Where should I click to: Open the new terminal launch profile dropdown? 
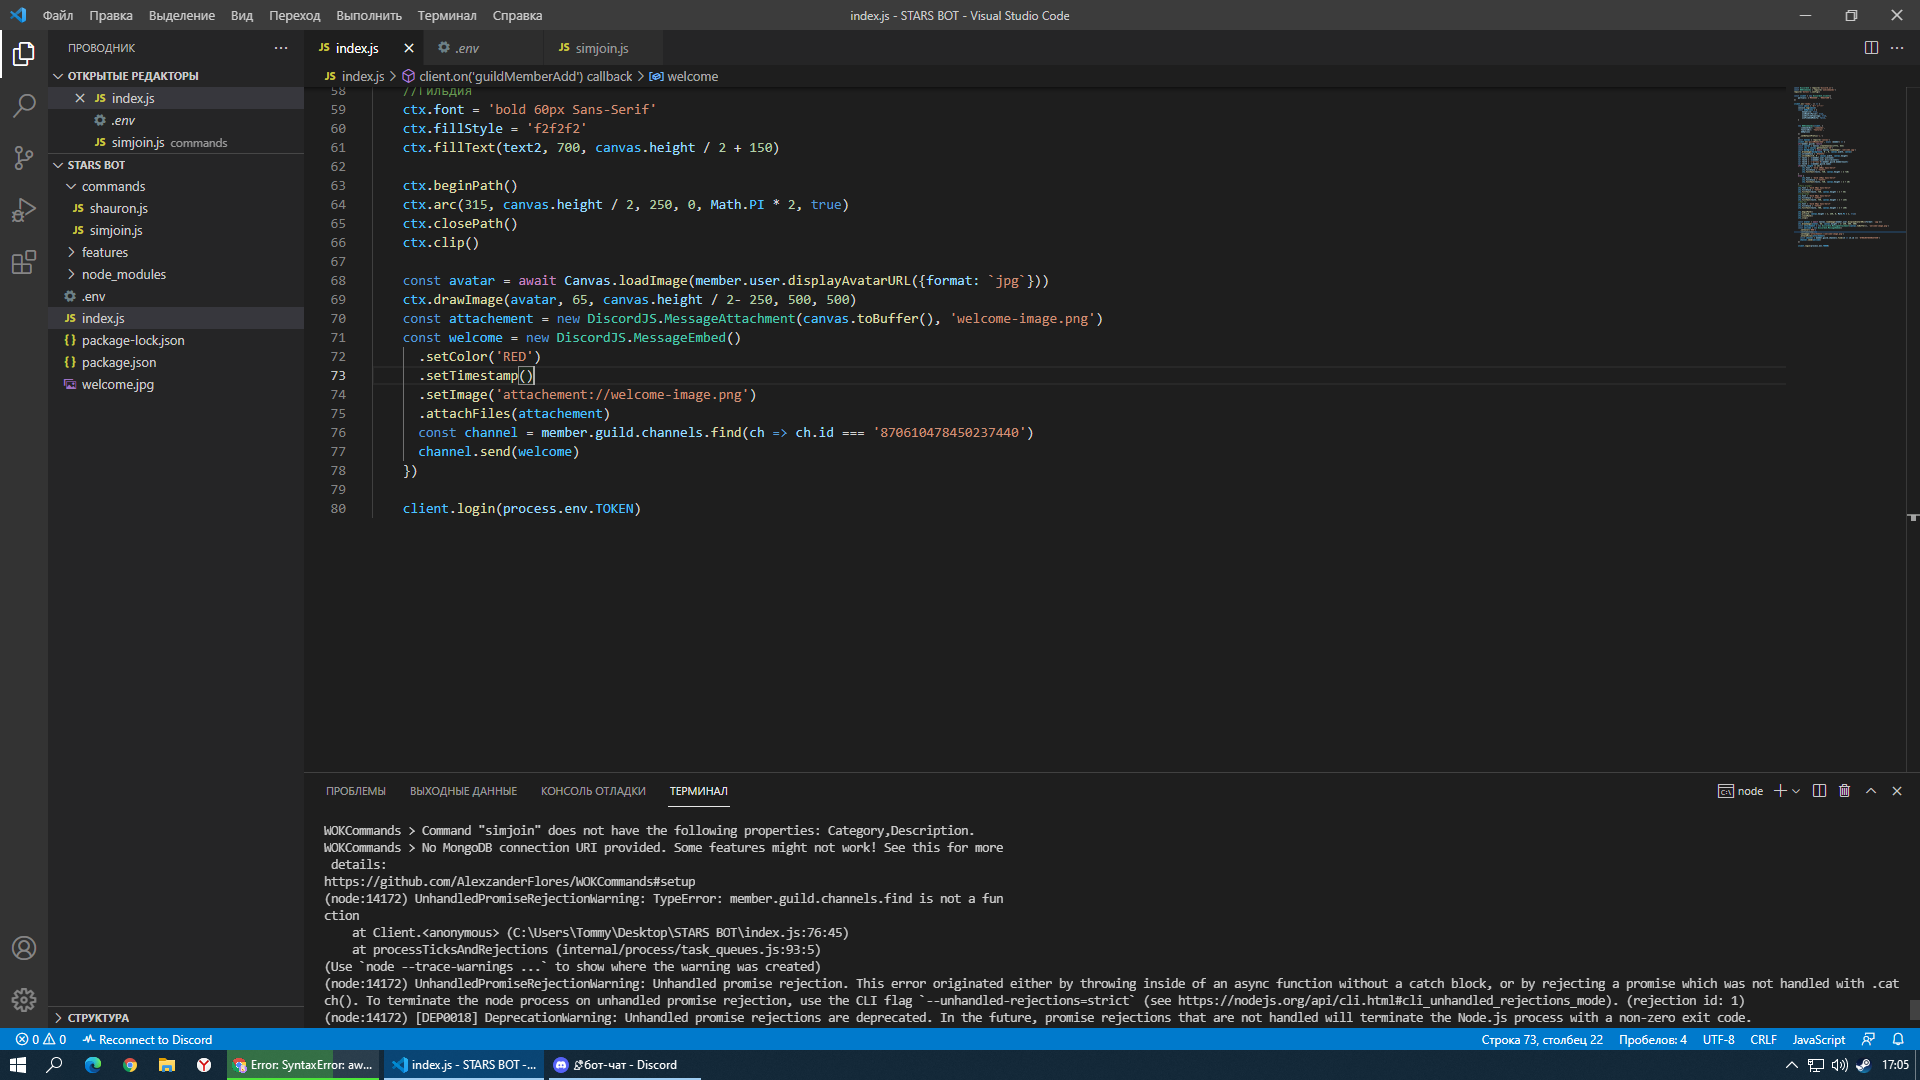1796,791
